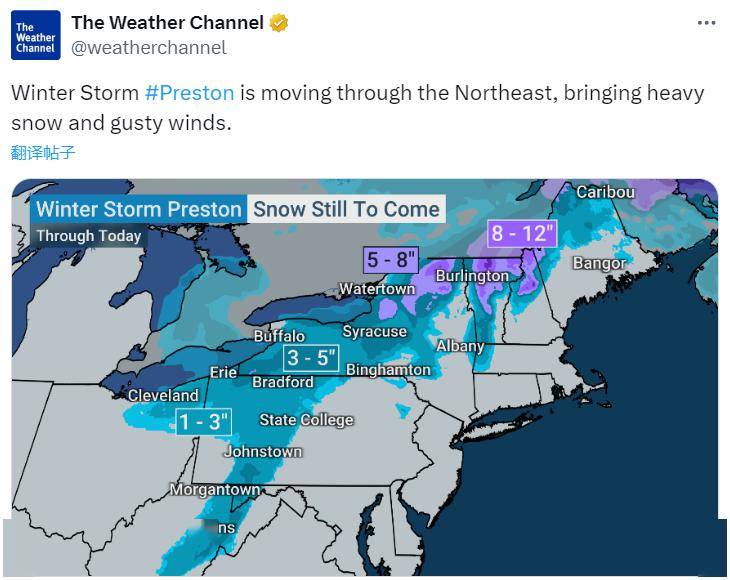This screenshot has height=580, width=730.
Task: Click the Caribou city label on map
Action: pos(605,192)
